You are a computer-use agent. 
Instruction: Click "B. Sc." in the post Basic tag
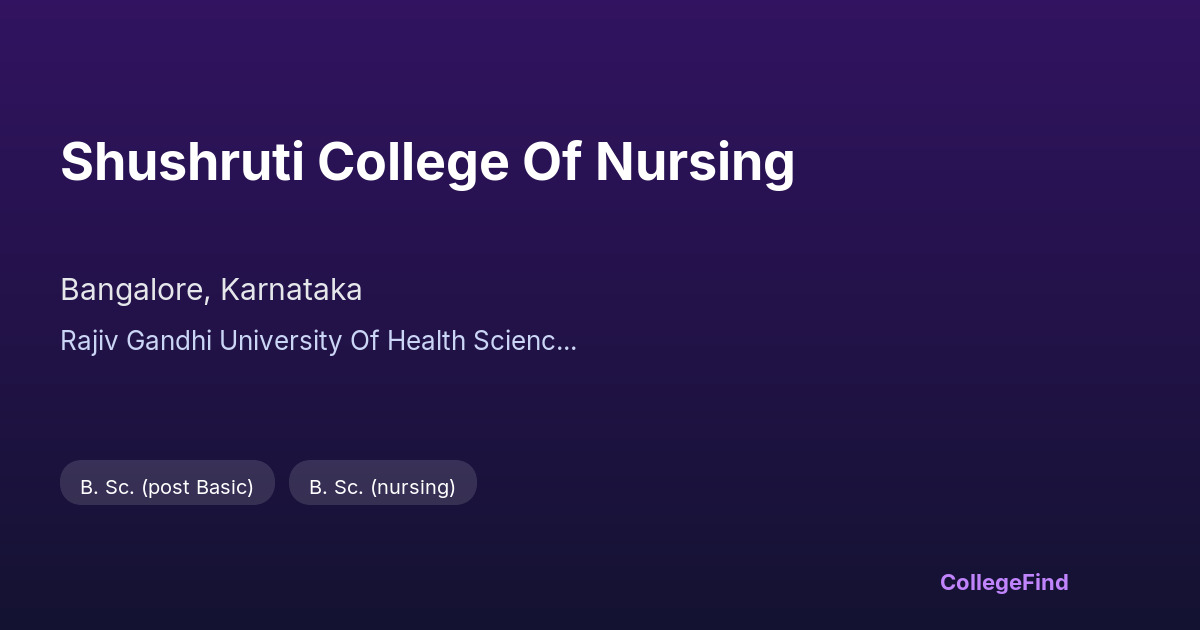click(107, 487)
